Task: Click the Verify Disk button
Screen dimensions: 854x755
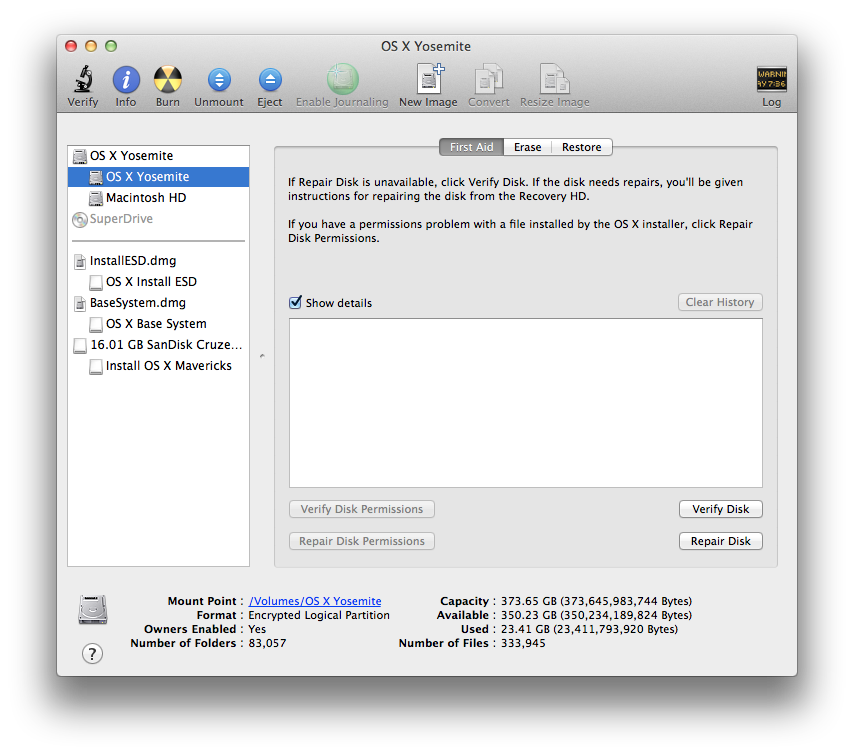Action: coord(721,509)
